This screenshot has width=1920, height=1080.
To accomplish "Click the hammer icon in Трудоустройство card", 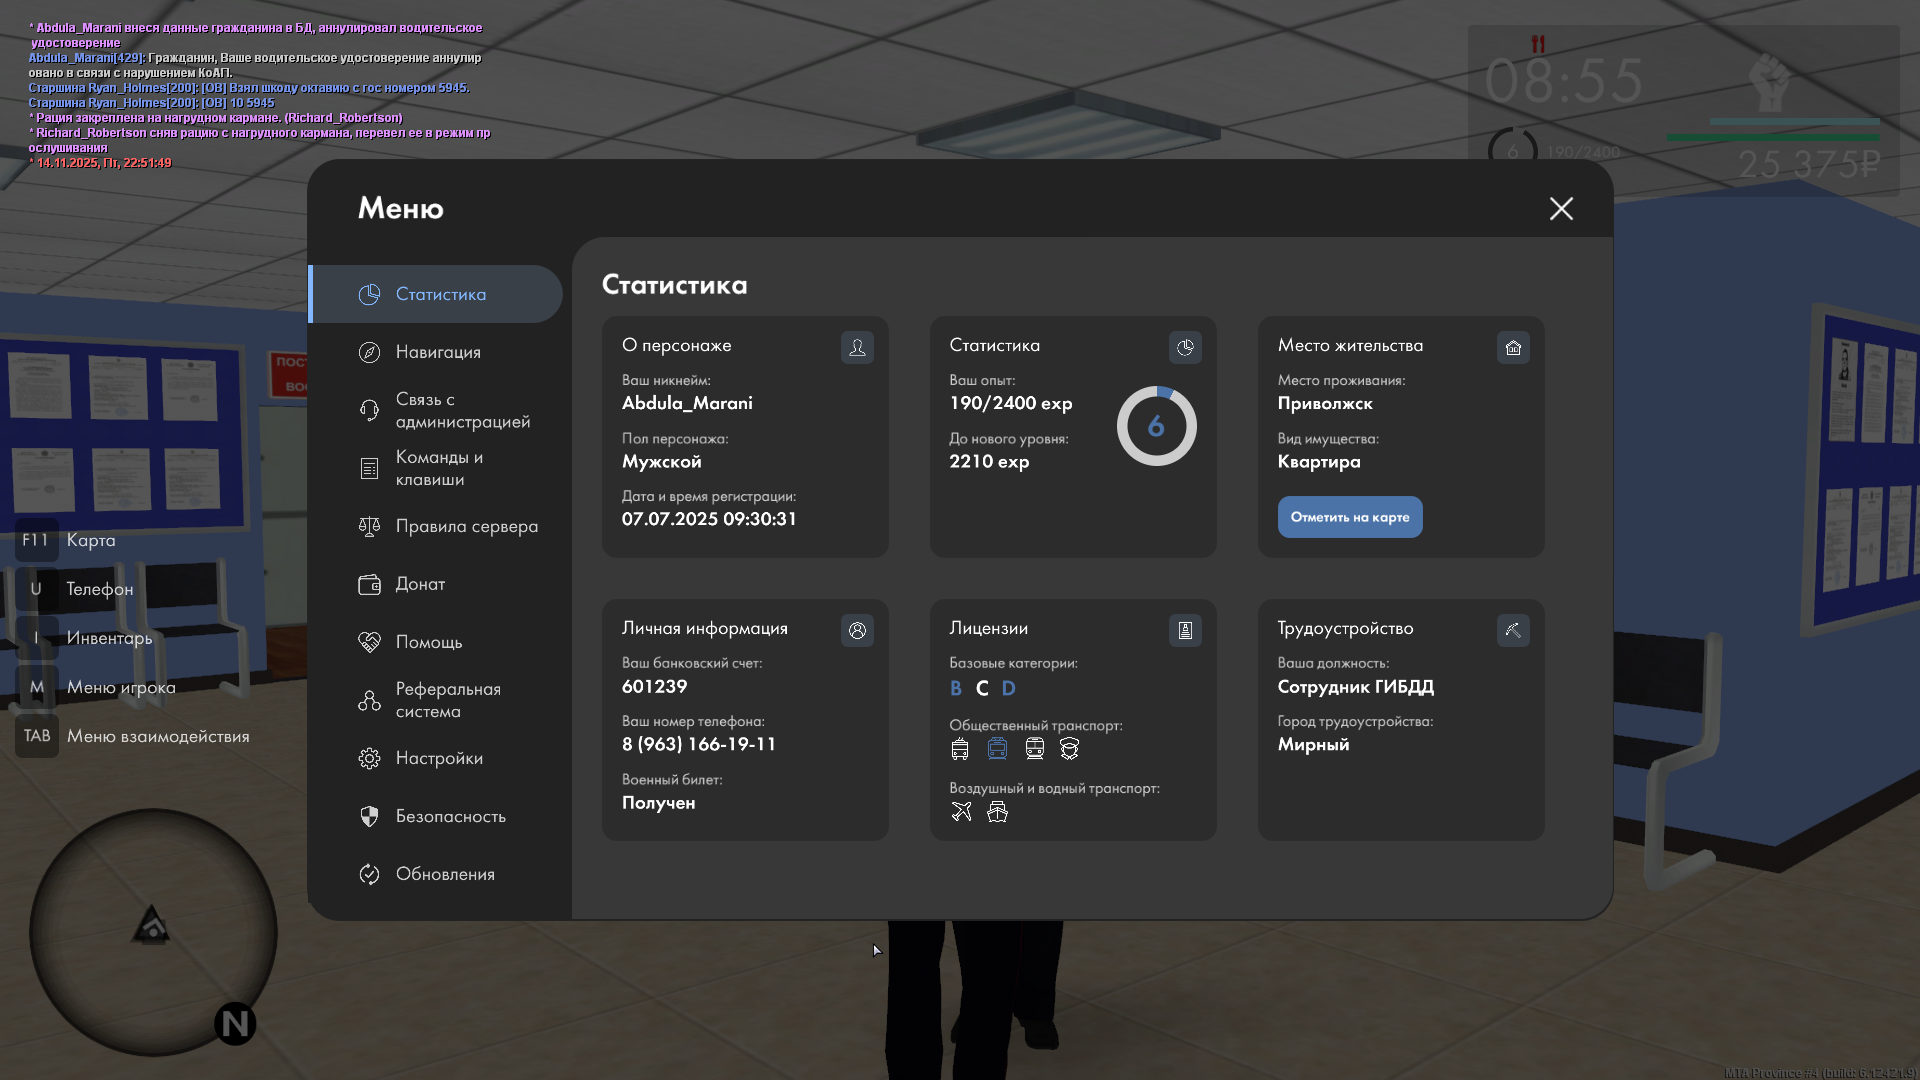I will pos(1513,630).
